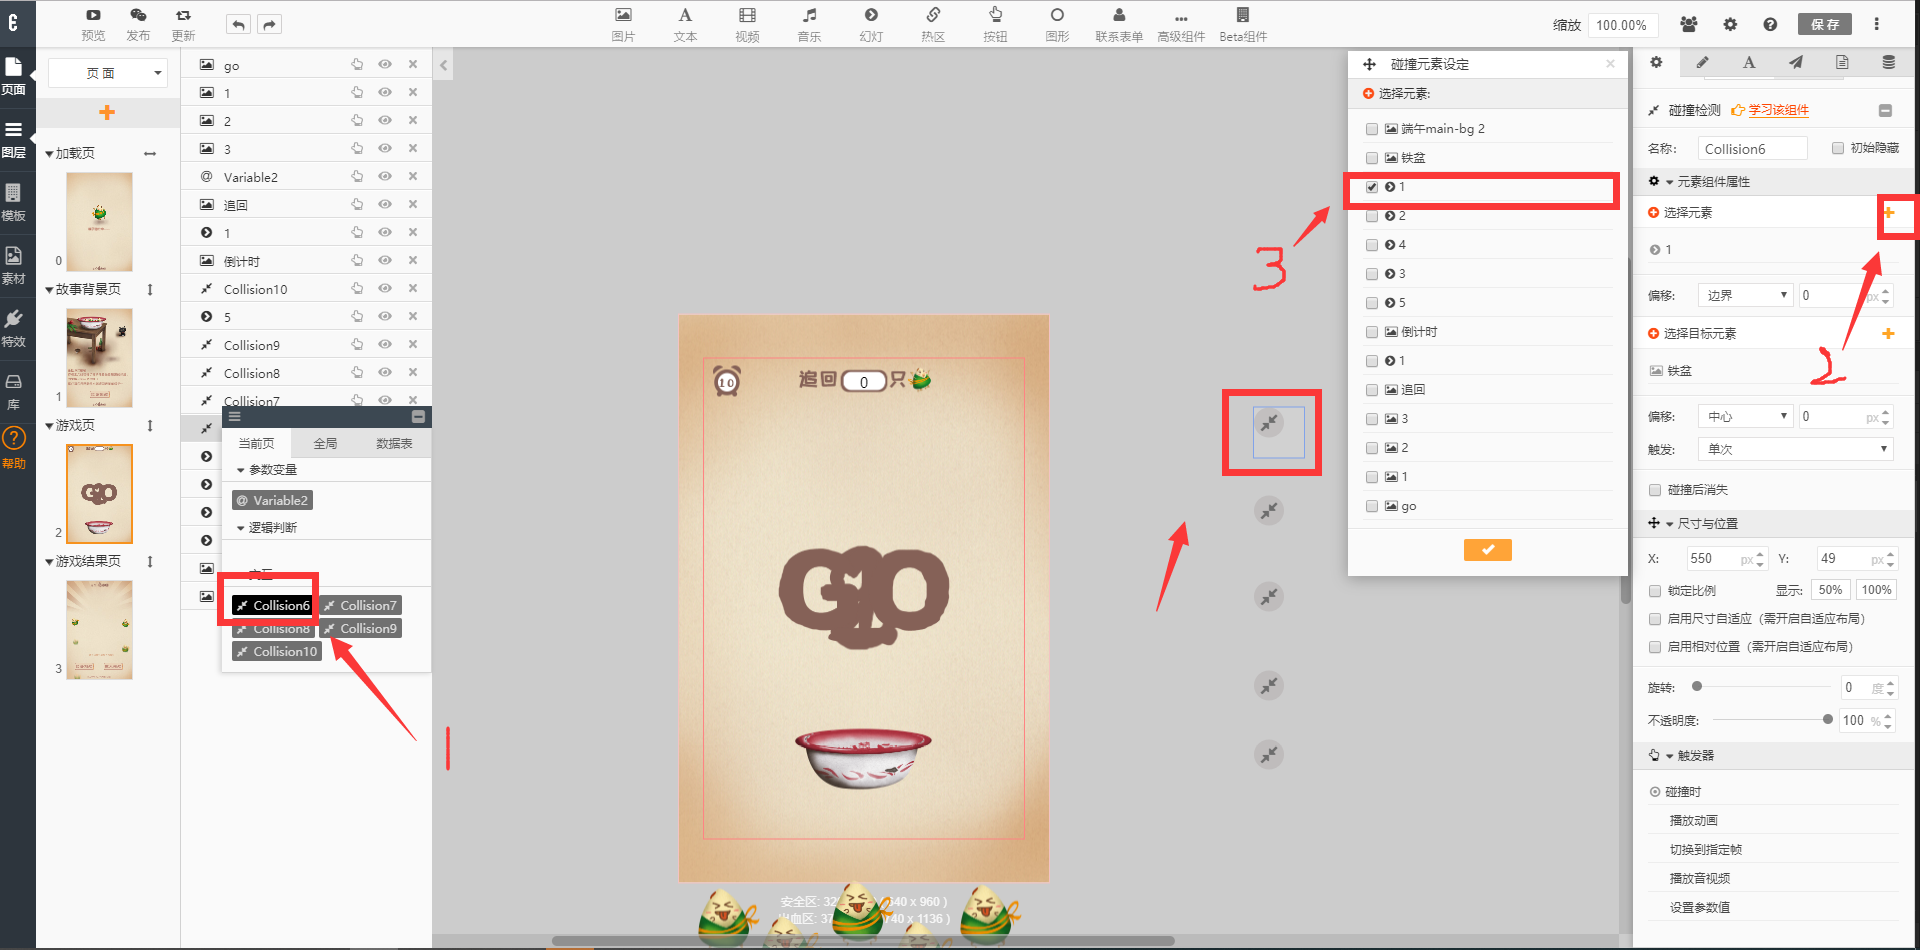Click the 保存 save button
The height and width of the screenshot is (950, 1920).
click(1824, 24)
